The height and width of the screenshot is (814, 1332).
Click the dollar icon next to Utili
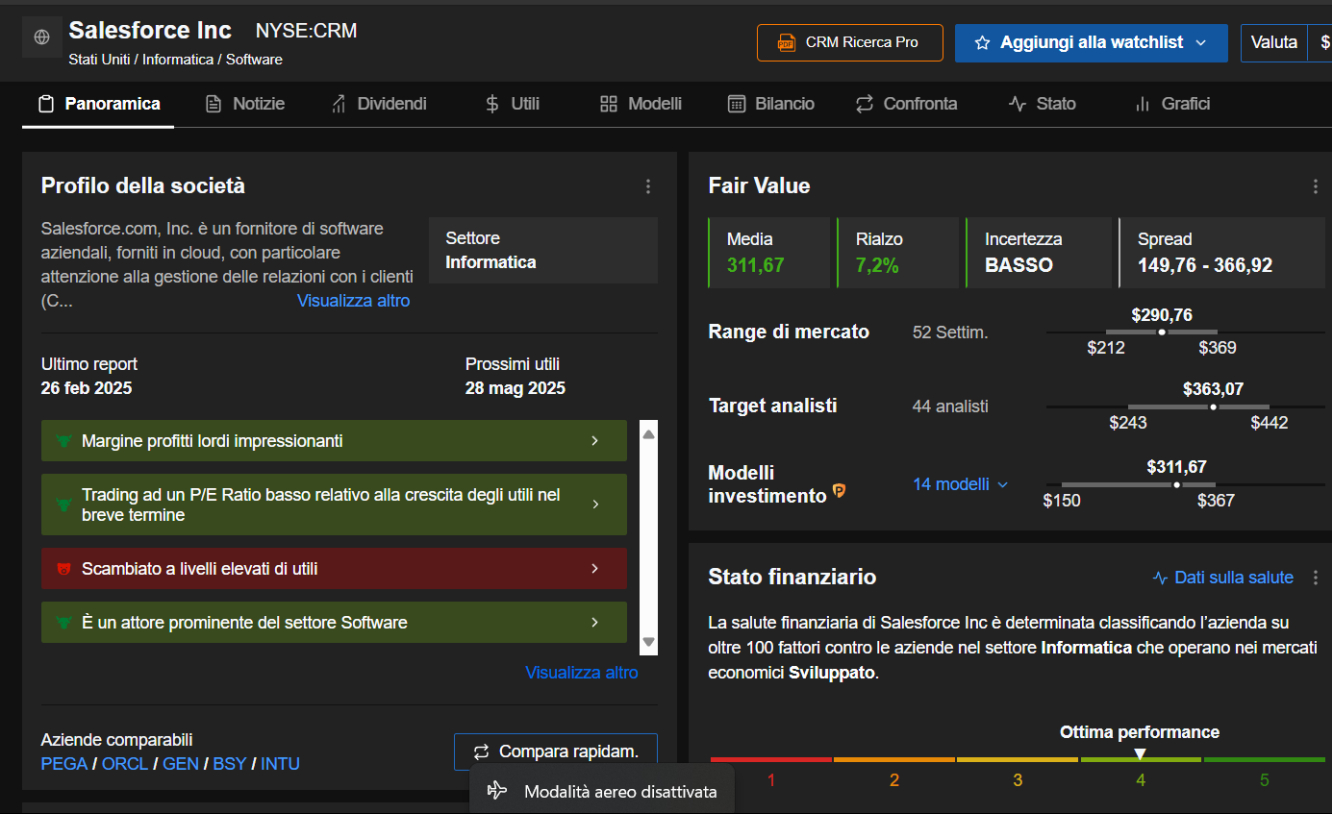tap(492, 104)
